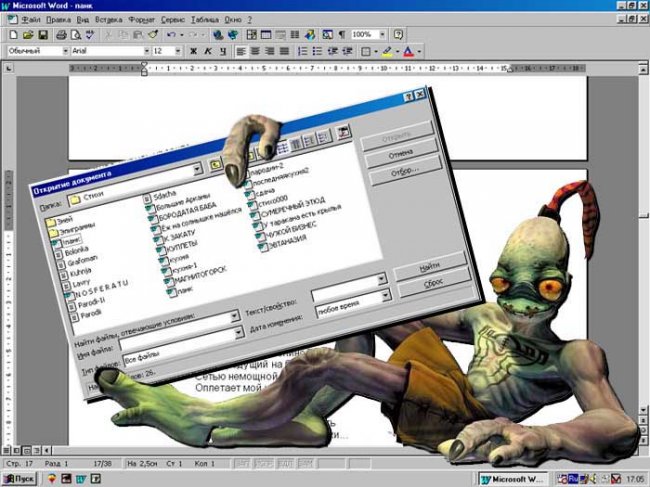650x487 pixels.
Task: Click the Отмена button in the dialog
Action: (401, 155)
